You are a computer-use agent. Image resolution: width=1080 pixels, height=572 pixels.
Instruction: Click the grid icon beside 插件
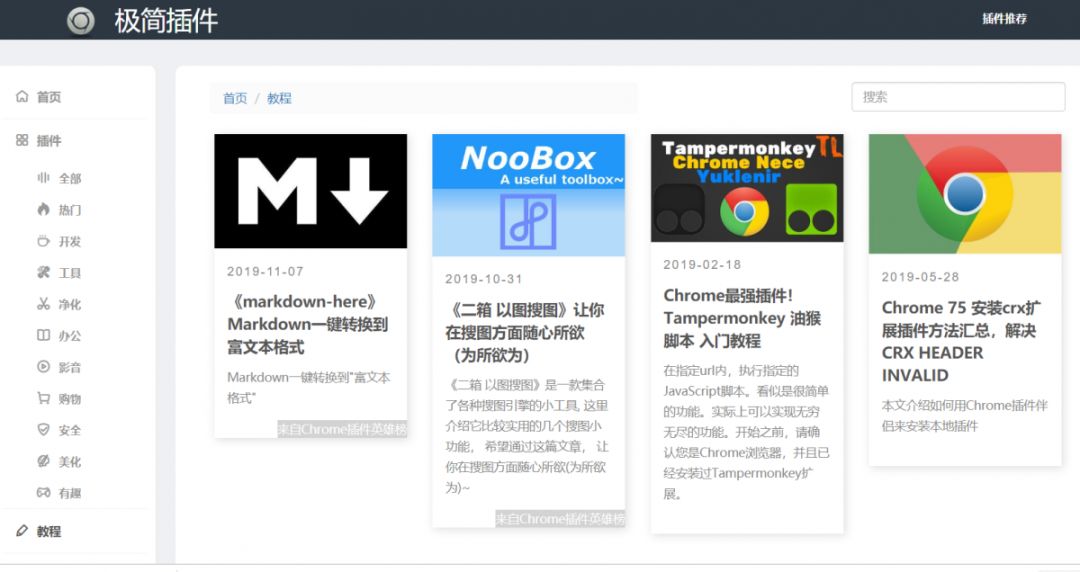click(22, 140)
